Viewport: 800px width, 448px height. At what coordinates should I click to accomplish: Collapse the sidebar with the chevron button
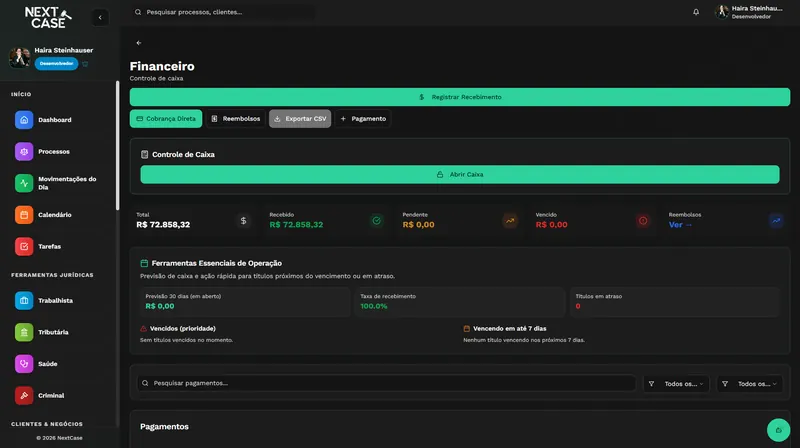click(100, 18)
